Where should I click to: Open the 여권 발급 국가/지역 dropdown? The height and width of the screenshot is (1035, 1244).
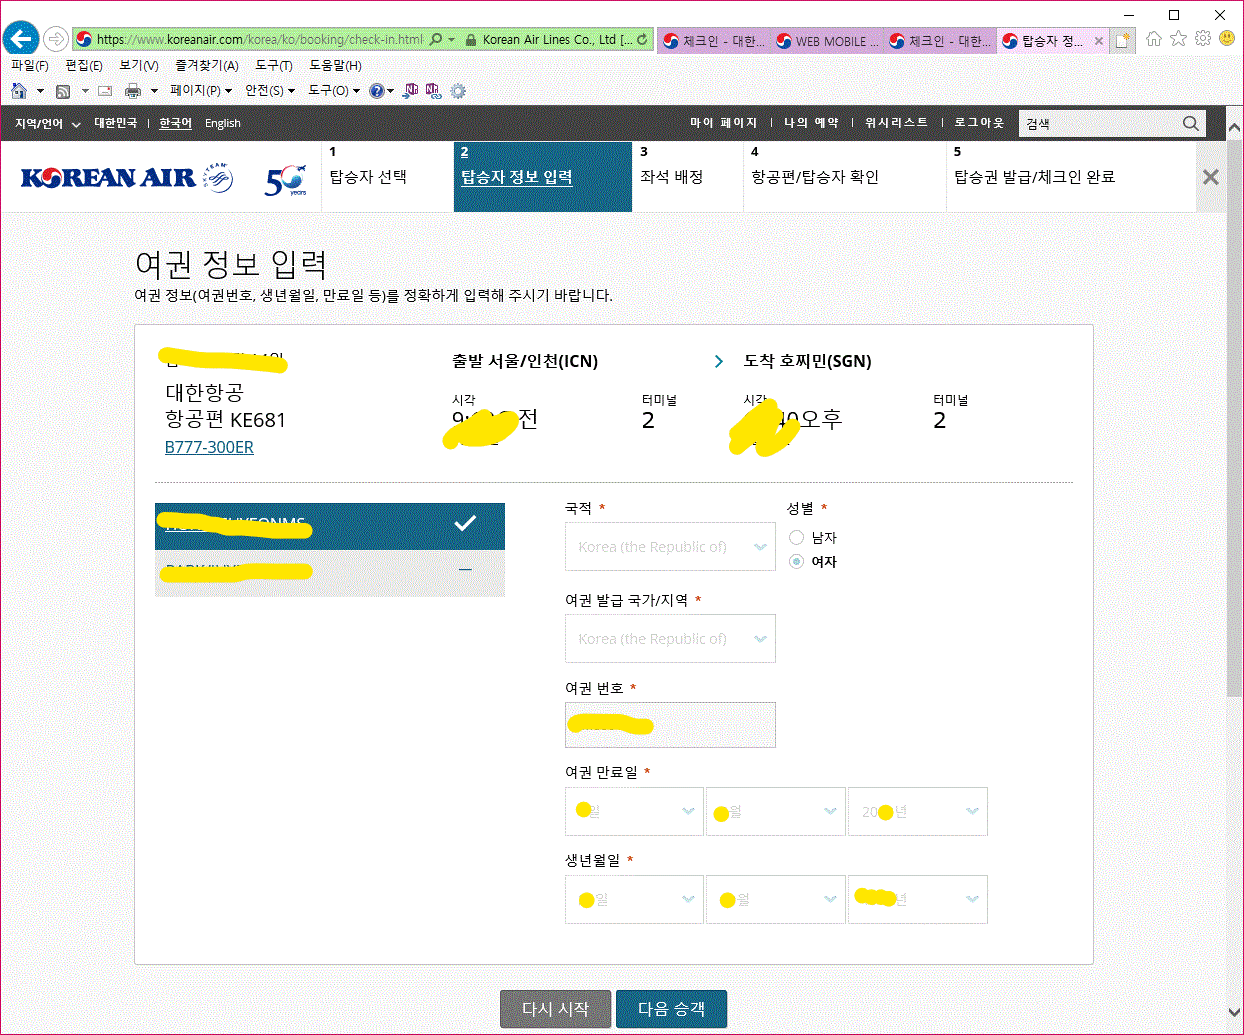(x=670, y=639)
